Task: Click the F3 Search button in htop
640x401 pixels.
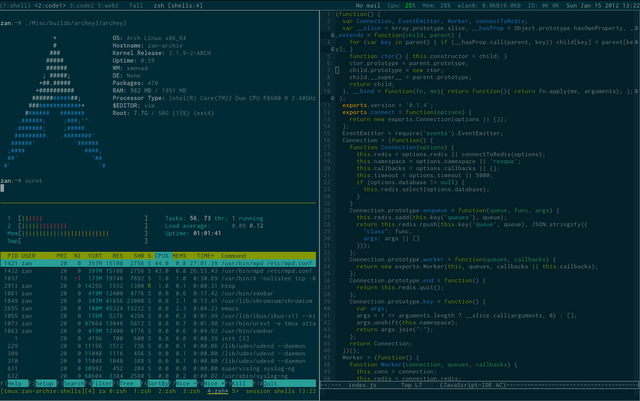Action: pos(73,383)
